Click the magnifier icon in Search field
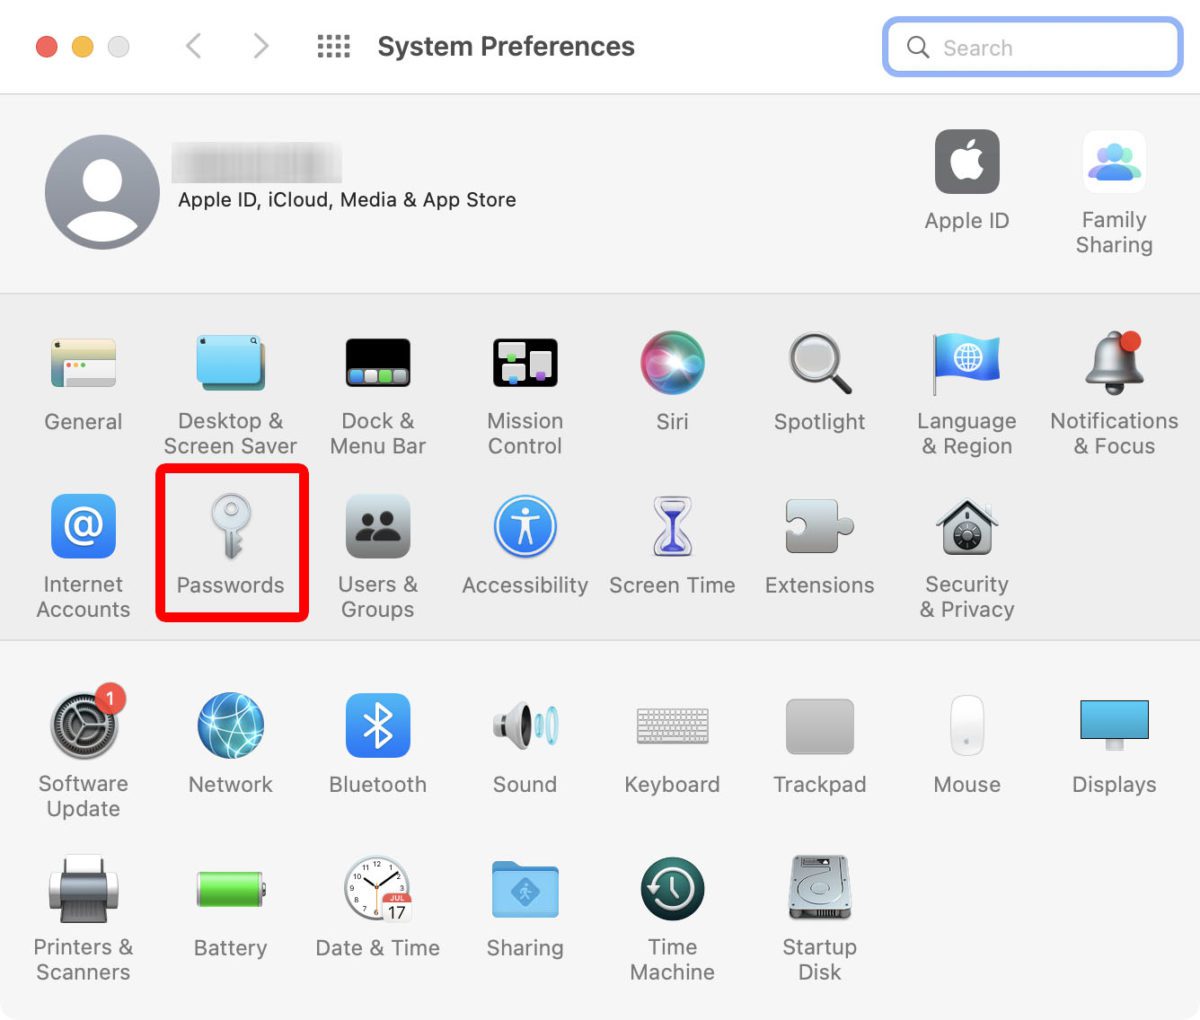 [x=917, y=47]
